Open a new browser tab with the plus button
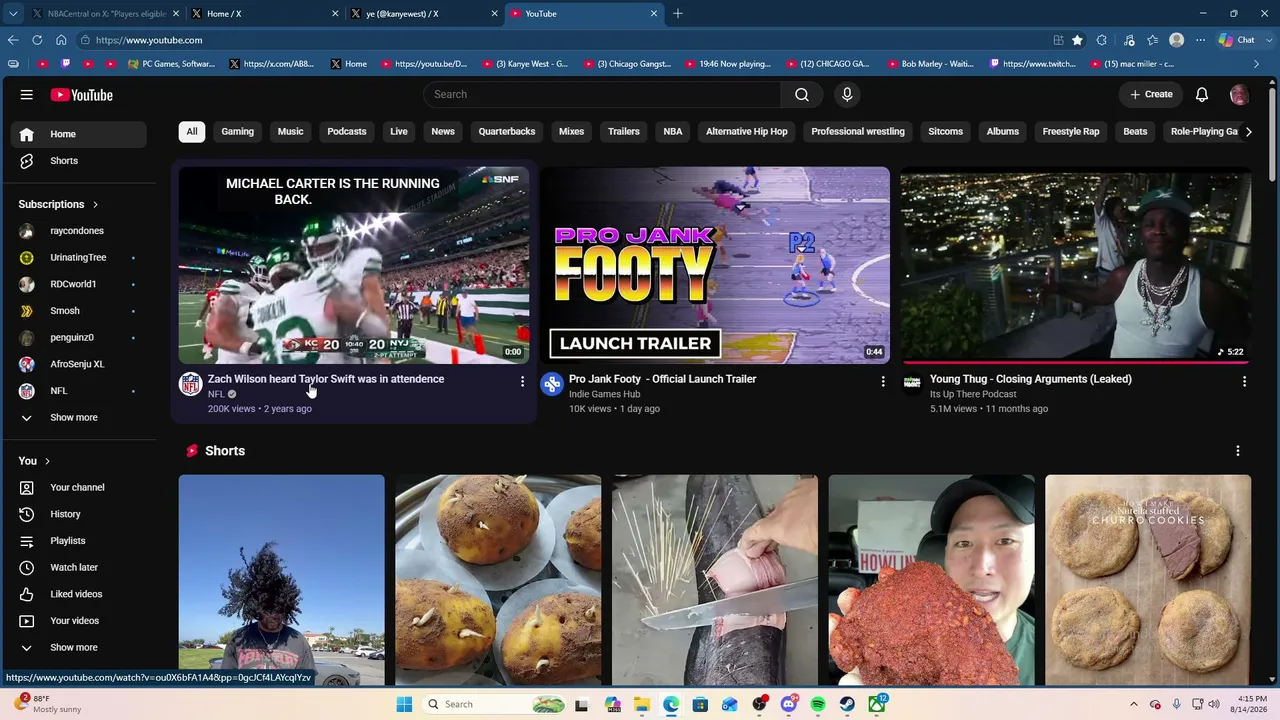This screenshot has height=720, width=1280. 678,14
